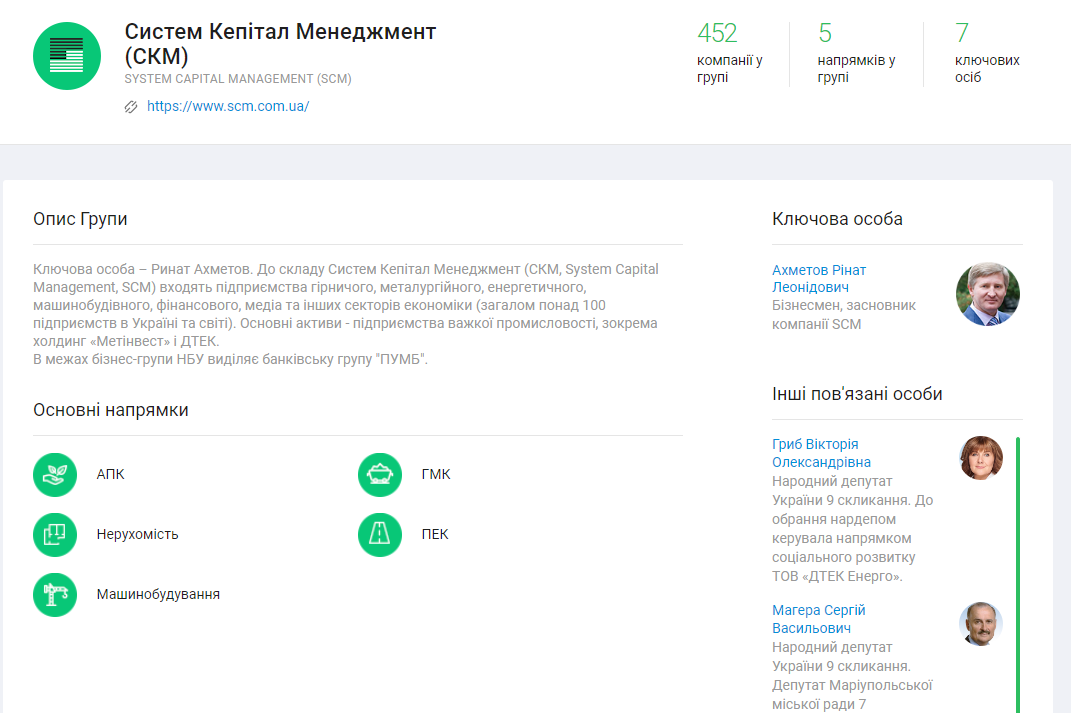
Task: Select the Машинобудування direction label
Action: [158, 594]
